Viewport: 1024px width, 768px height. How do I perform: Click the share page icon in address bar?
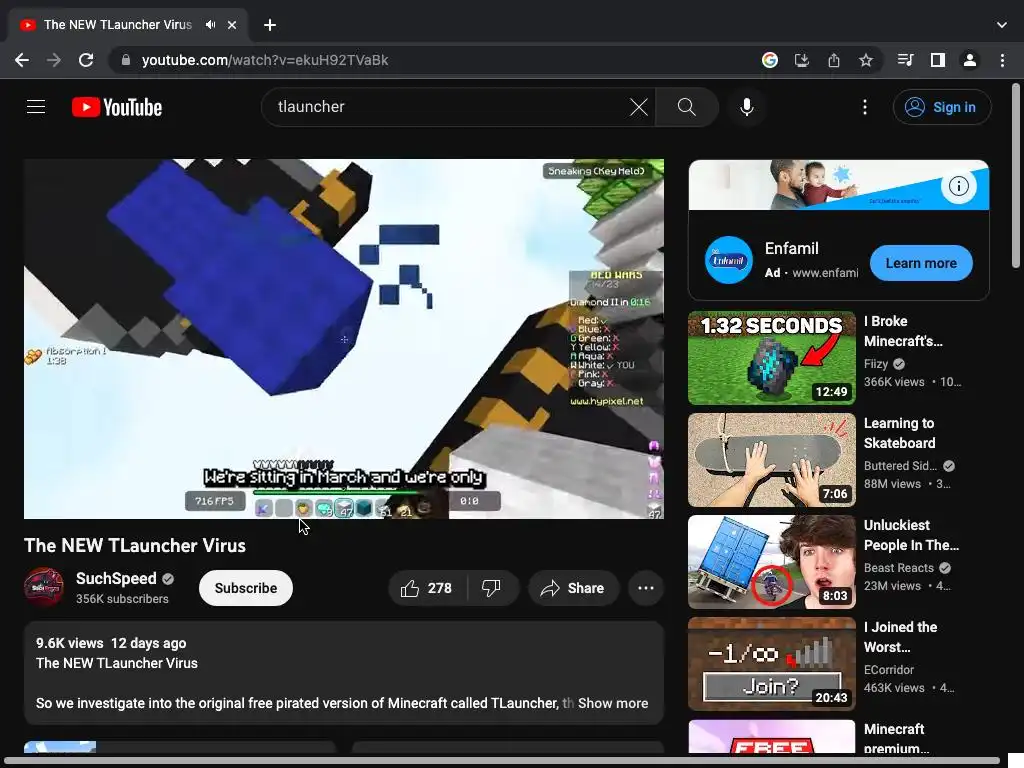[x=834, y=60]
